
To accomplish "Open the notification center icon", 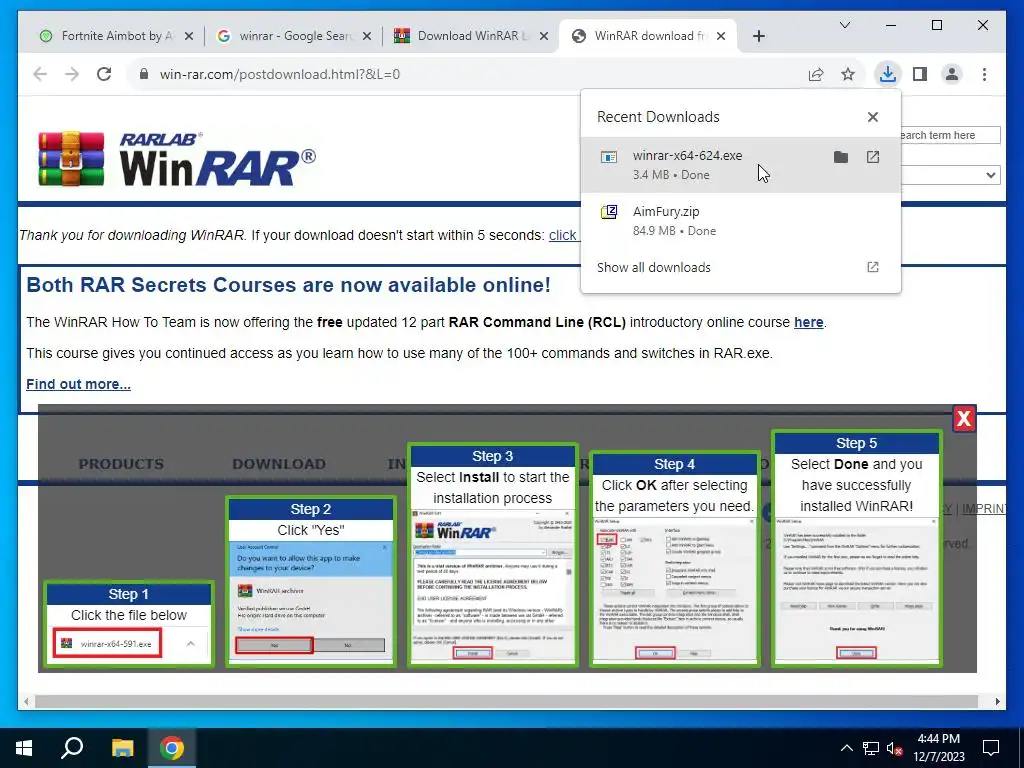I will (x=991, y=748).
